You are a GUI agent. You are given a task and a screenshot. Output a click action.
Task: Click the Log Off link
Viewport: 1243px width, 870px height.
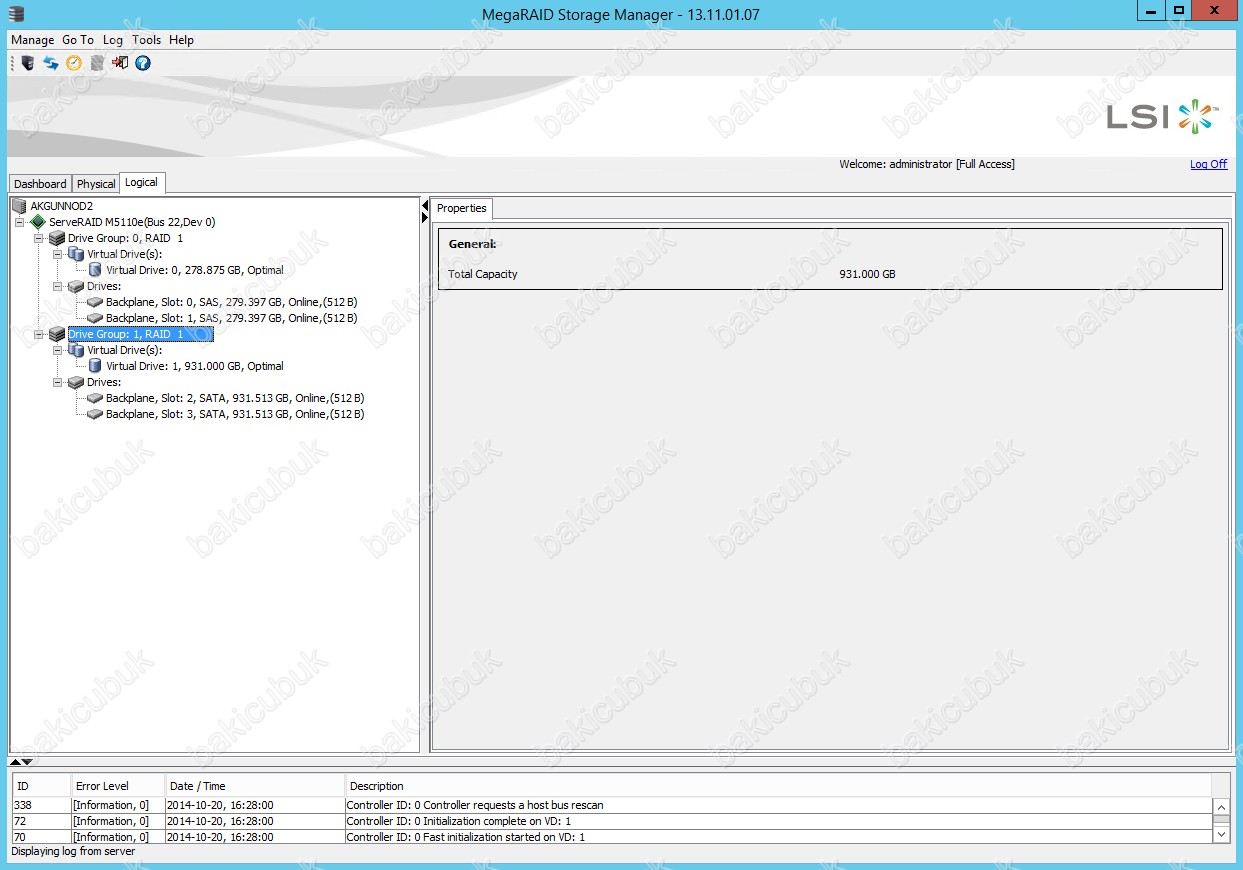1208,164
